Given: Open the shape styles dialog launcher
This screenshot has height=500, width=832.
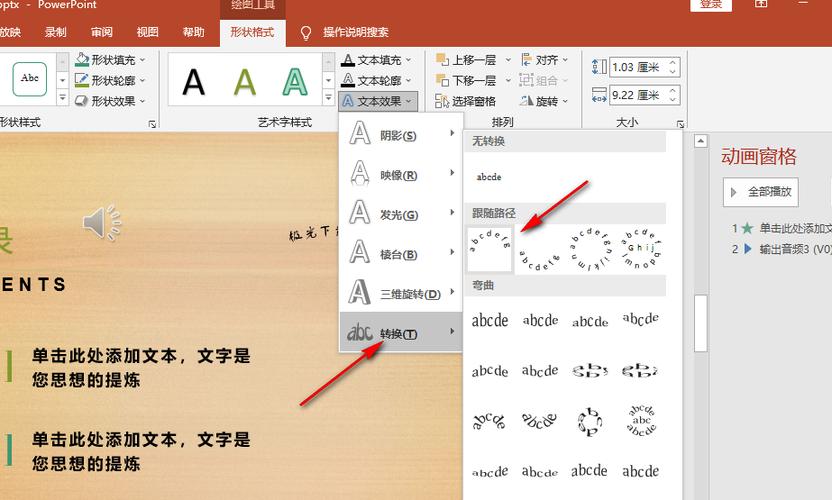Looking at the screenshot, I should (152, 124).
